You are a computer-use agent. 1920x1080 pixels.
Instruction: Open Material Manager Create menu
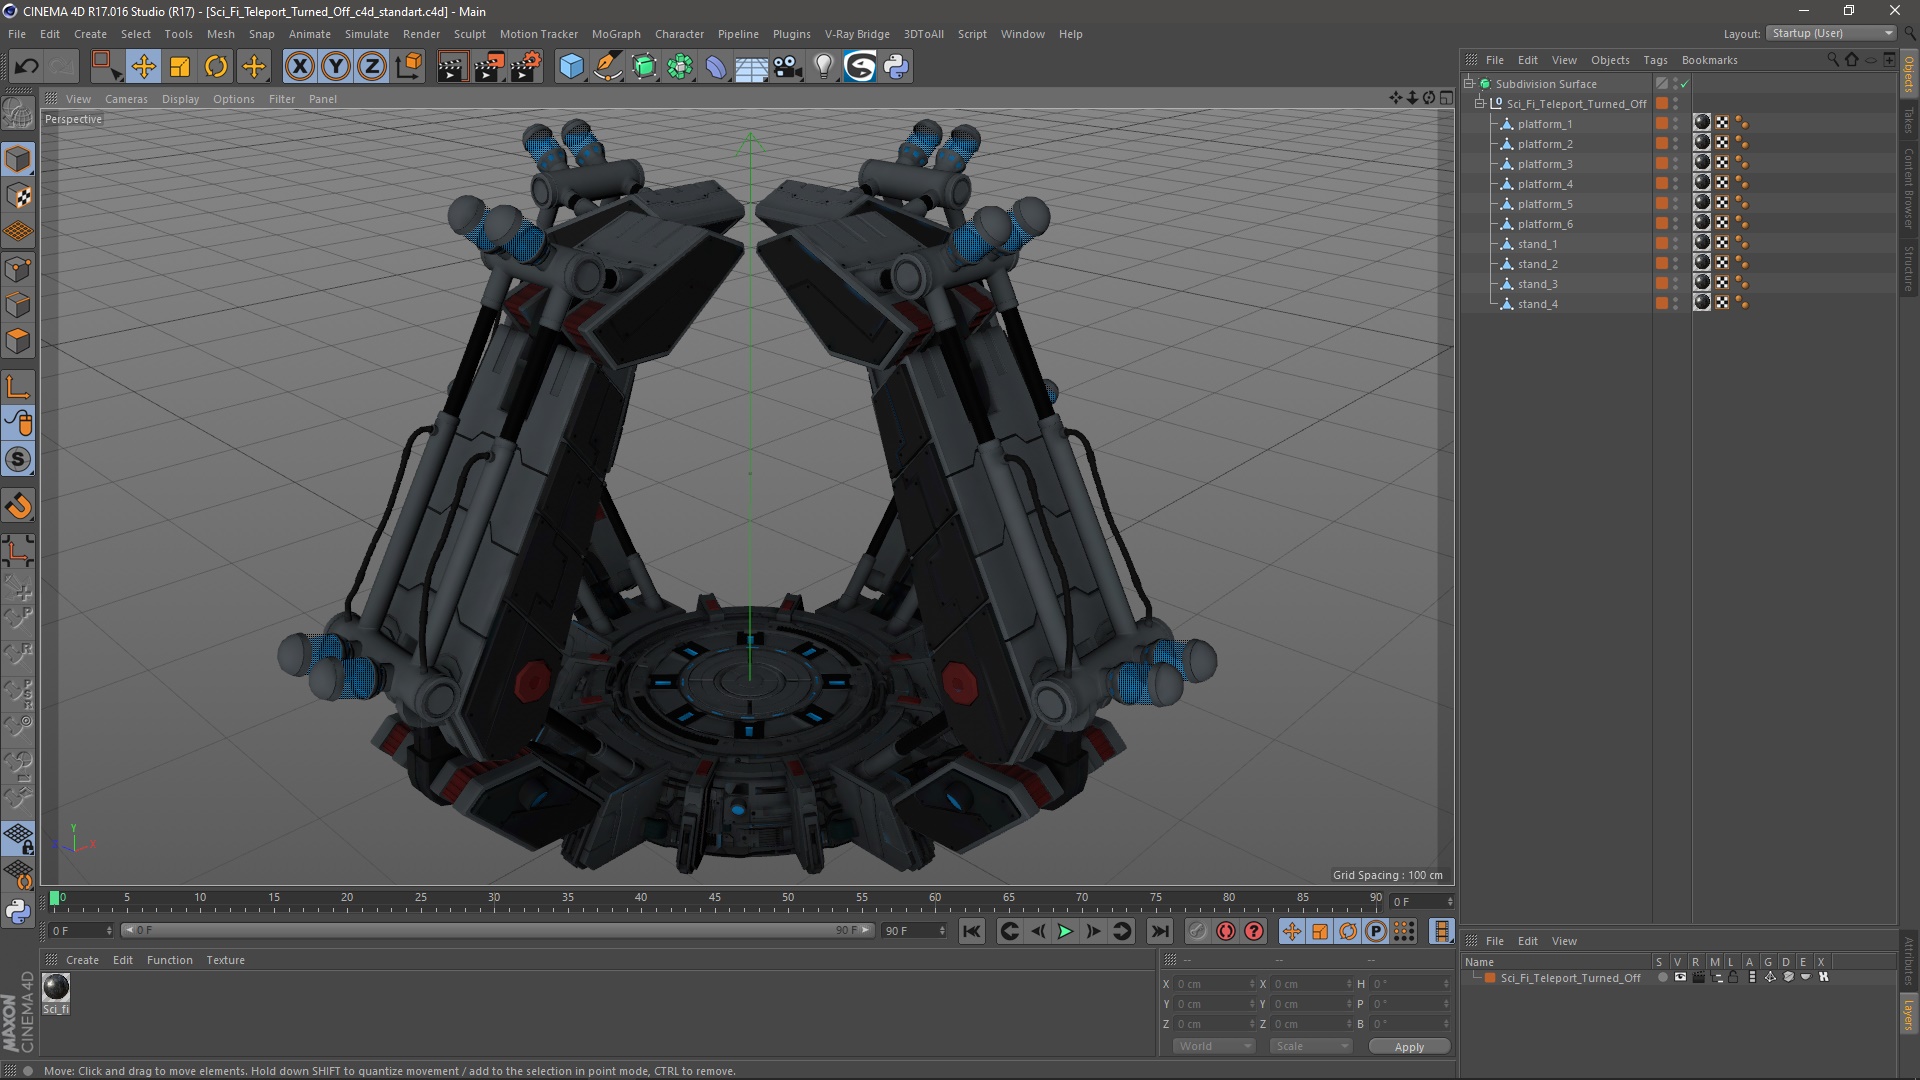[82, 960]
